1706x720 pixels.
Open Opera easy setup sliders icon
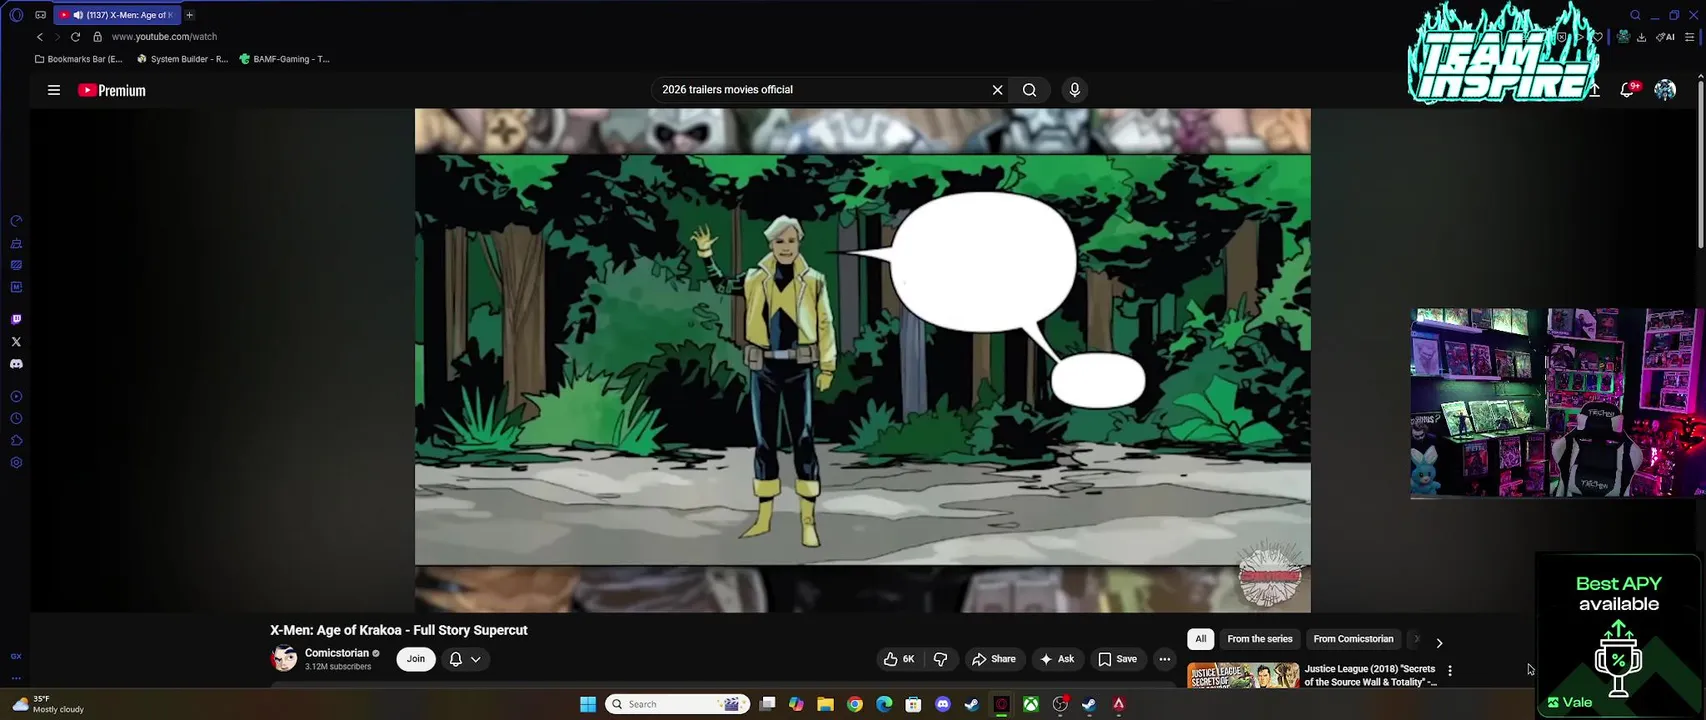[1689, 37]
